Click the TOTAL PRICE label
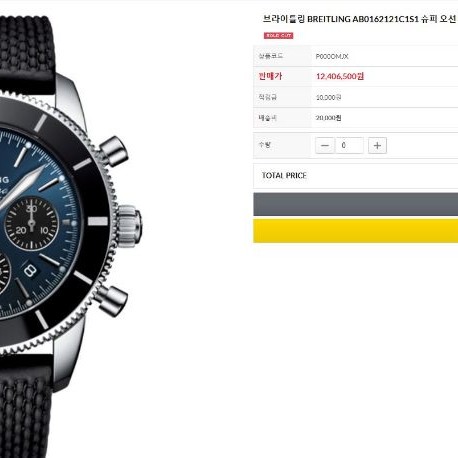 pyautogui.click(x=284, y=175)
